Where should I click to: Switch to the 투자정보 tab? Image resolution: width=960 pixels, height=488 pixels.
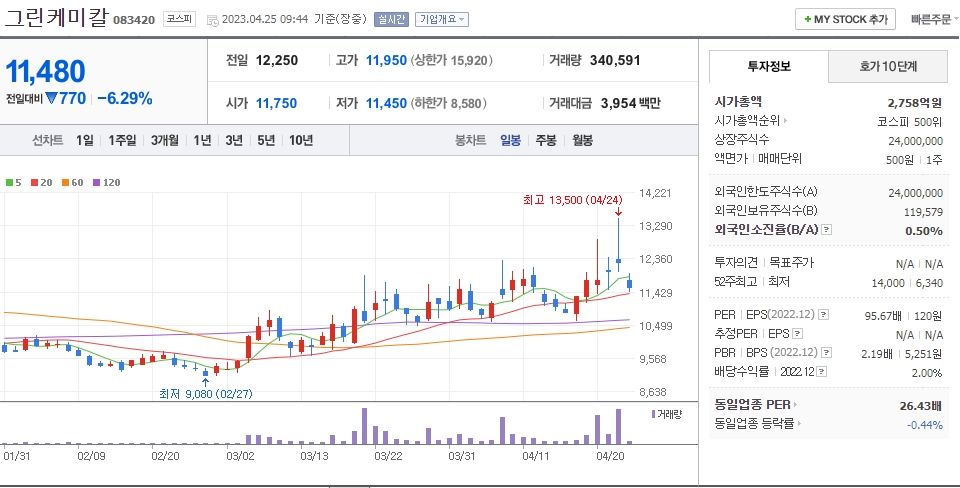(769, 66)
